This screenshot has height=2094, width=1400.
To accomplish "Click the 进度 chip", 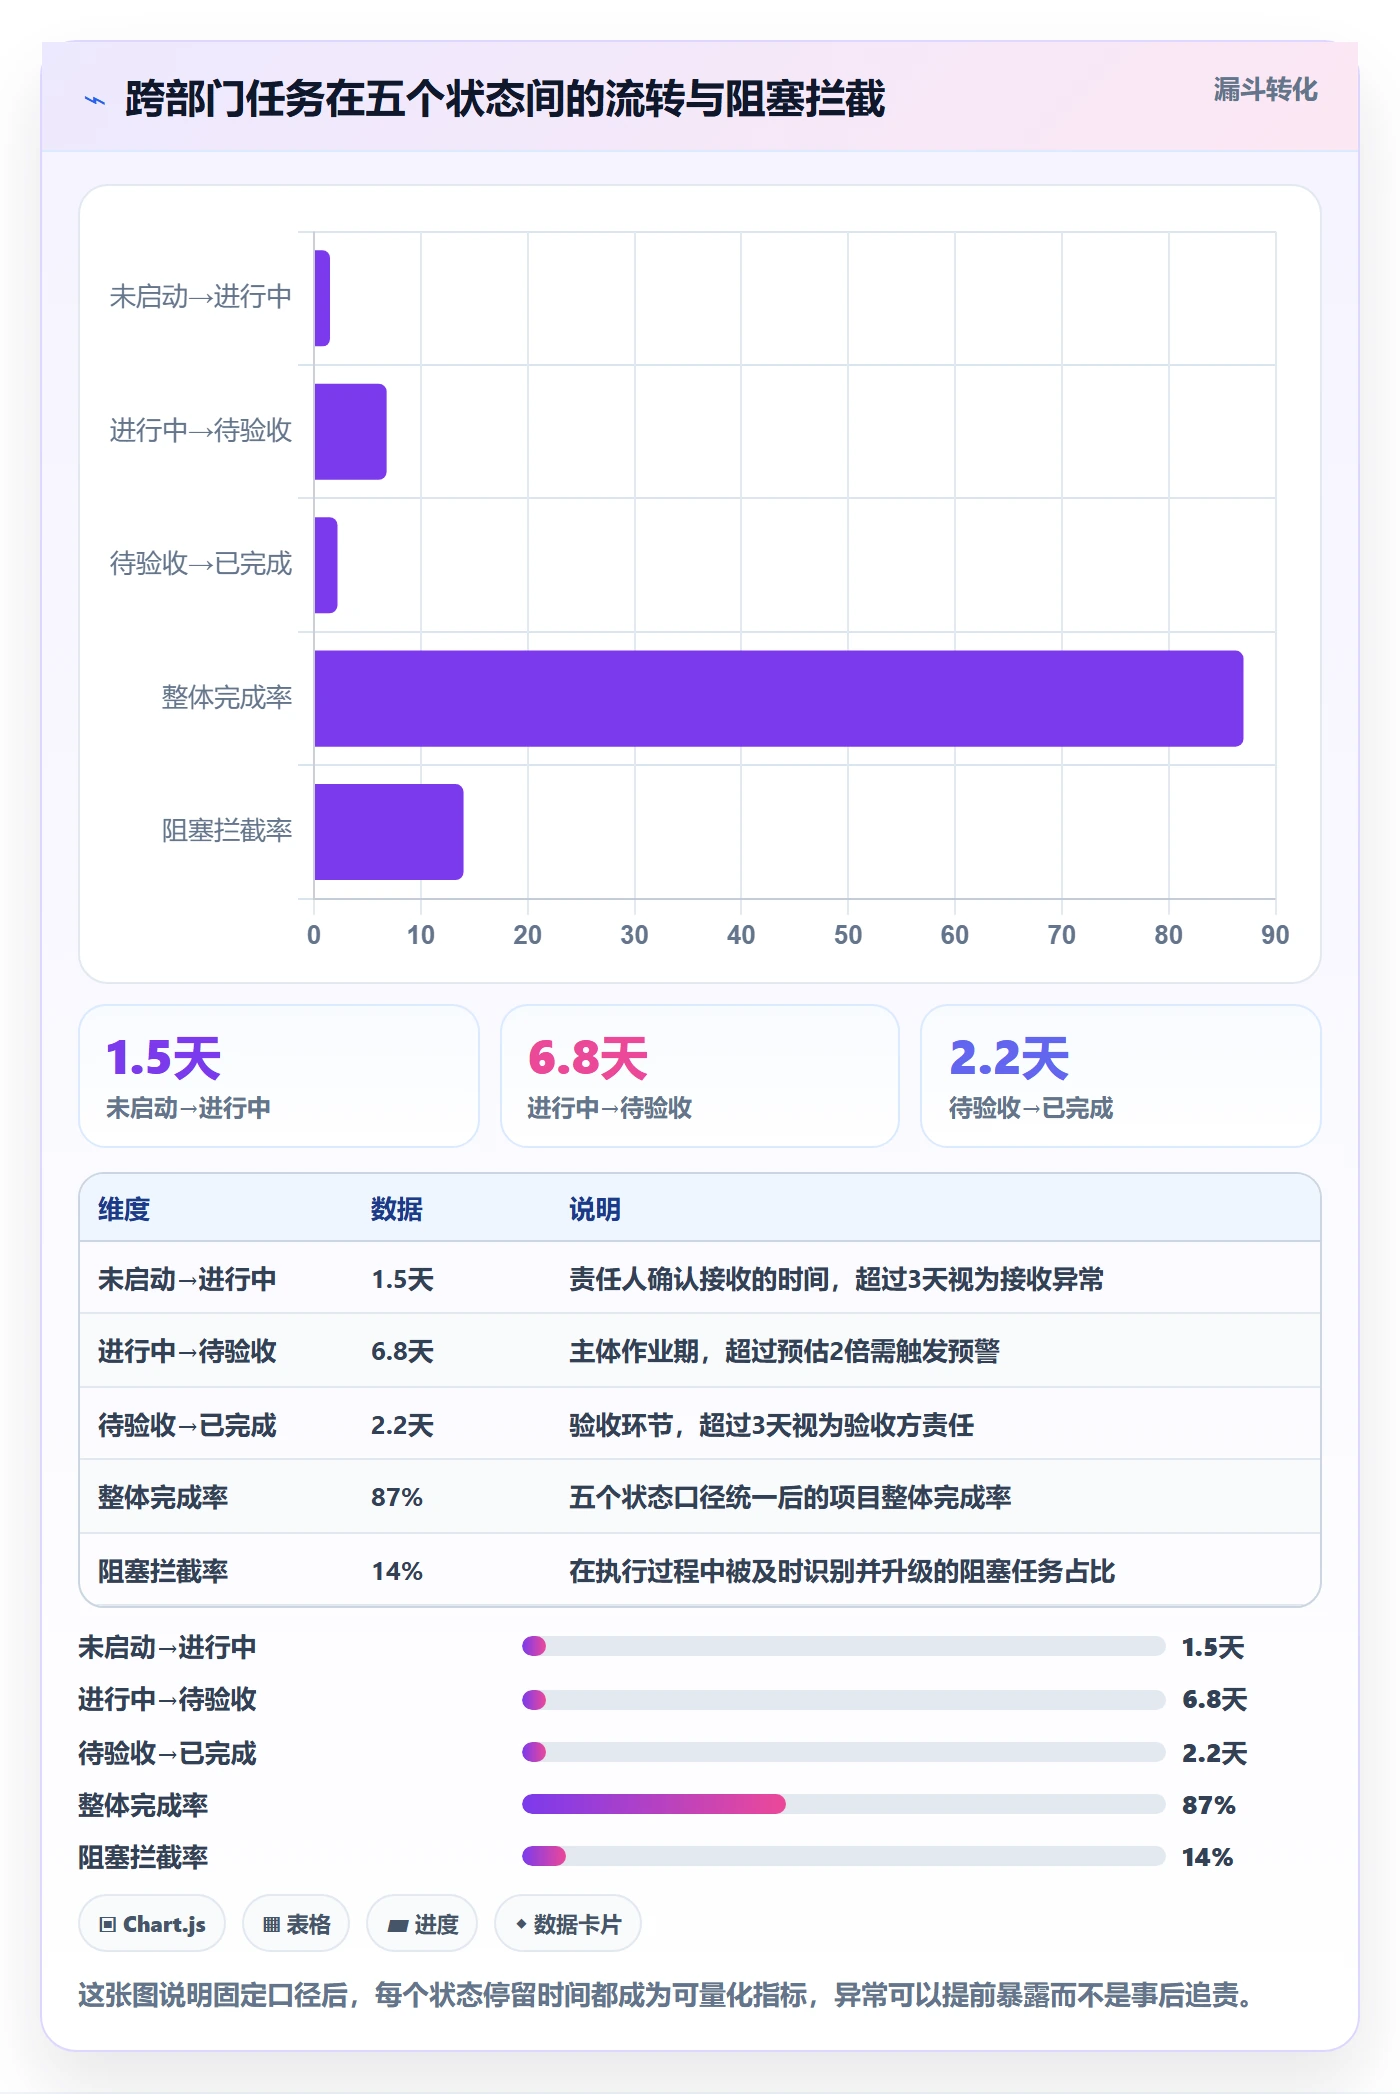I will point(422,1923).
